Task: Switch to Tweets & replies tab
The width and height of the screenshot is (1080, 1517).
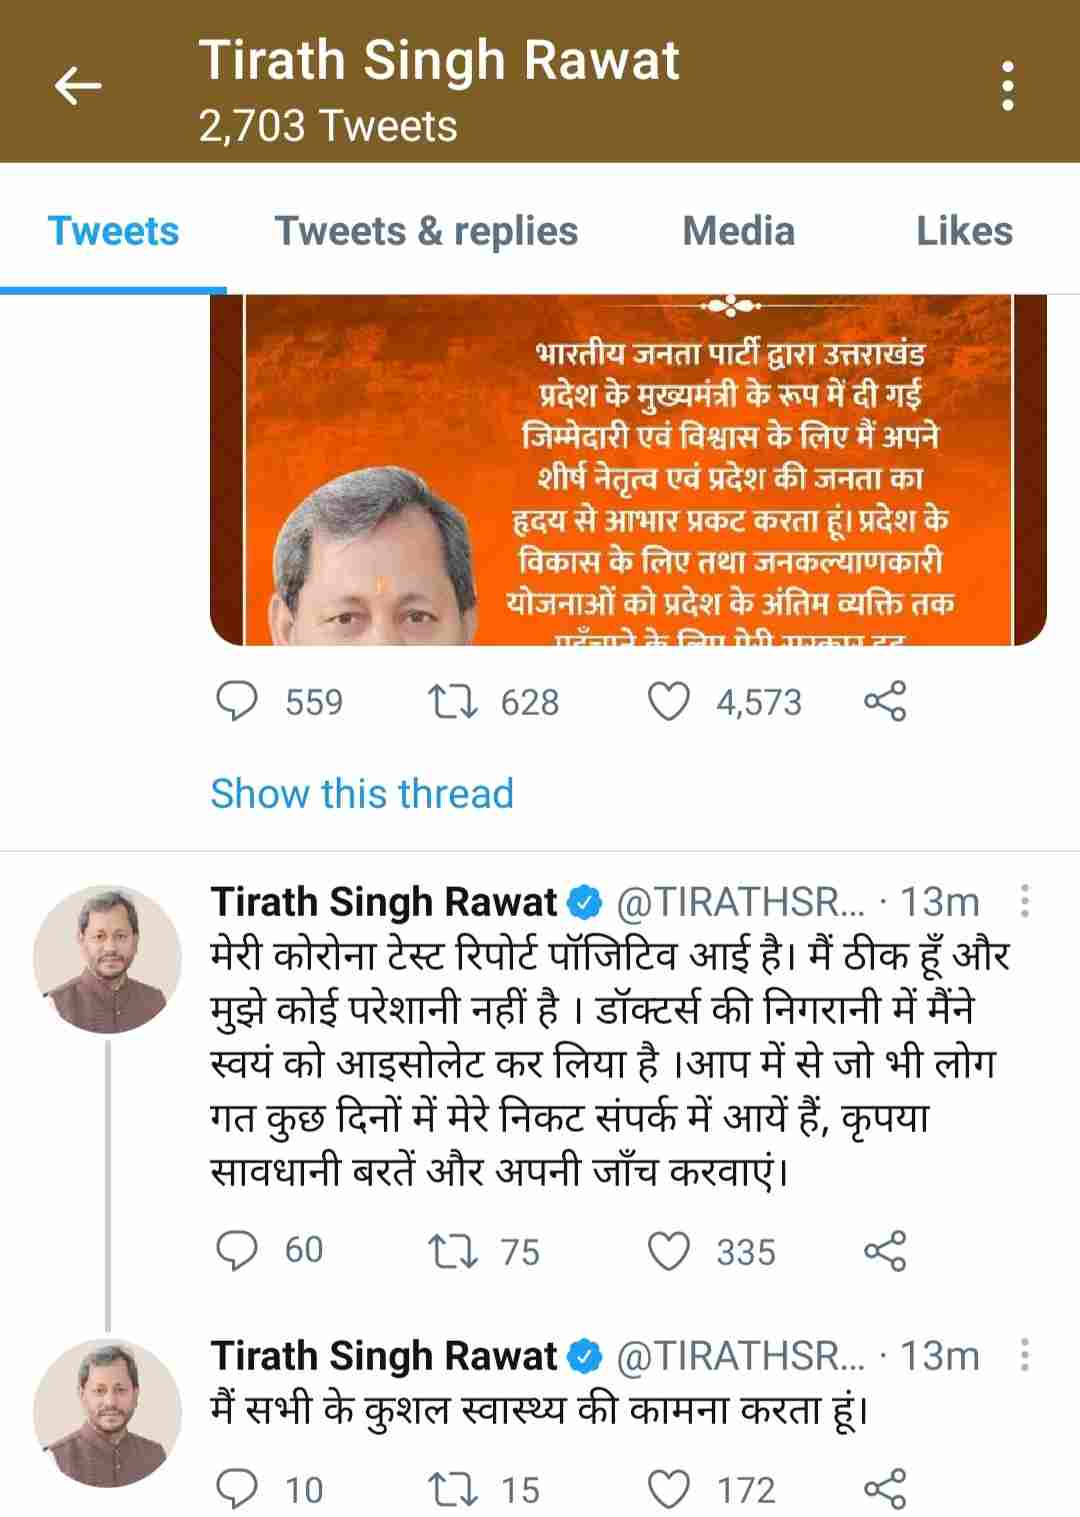Action: tap(426, 231)
